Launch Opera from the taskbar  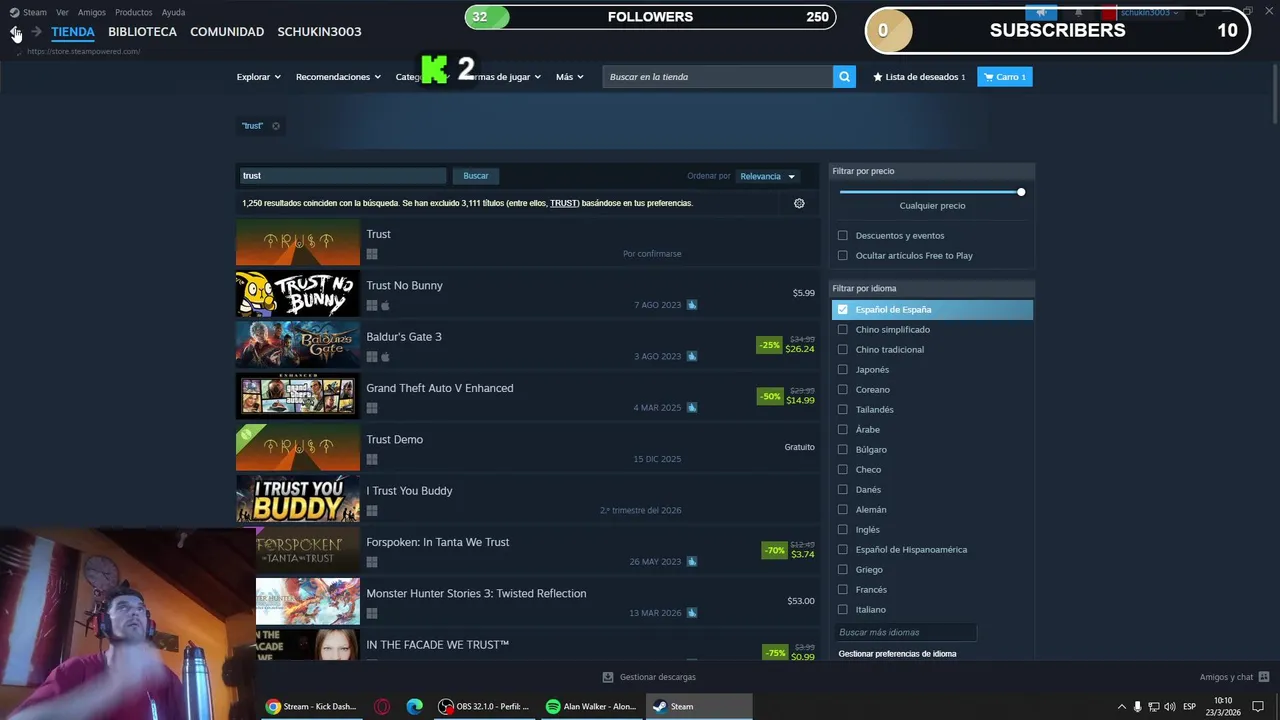tap(382, 706)
